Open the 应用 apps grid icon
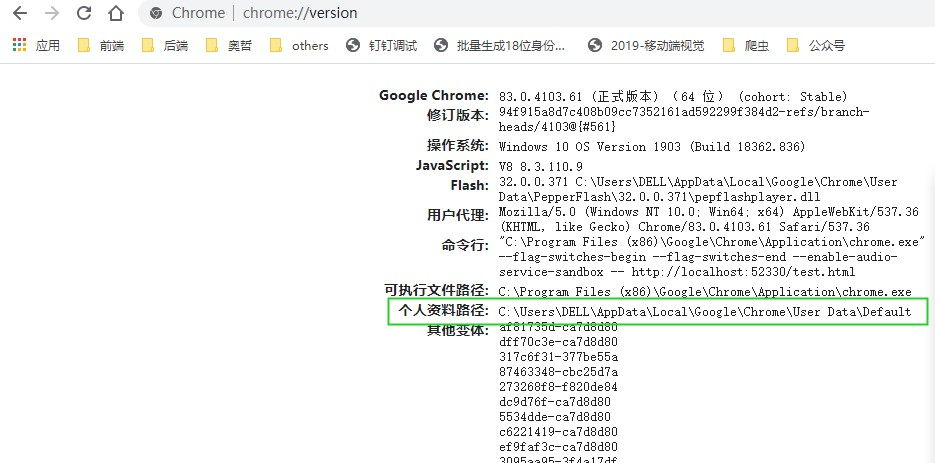This screenshot has width=935, height=463. coord(19,45)
